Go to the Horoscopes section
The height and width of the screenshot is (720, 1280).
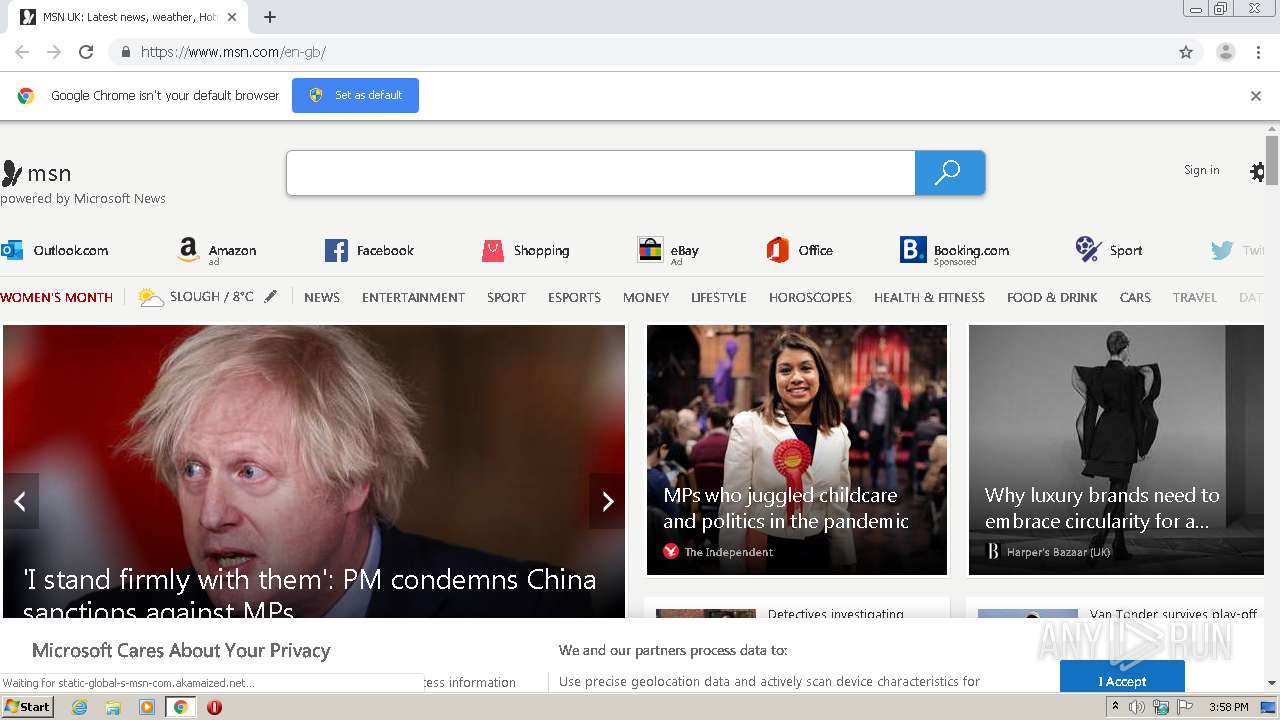tap(810, 297)
